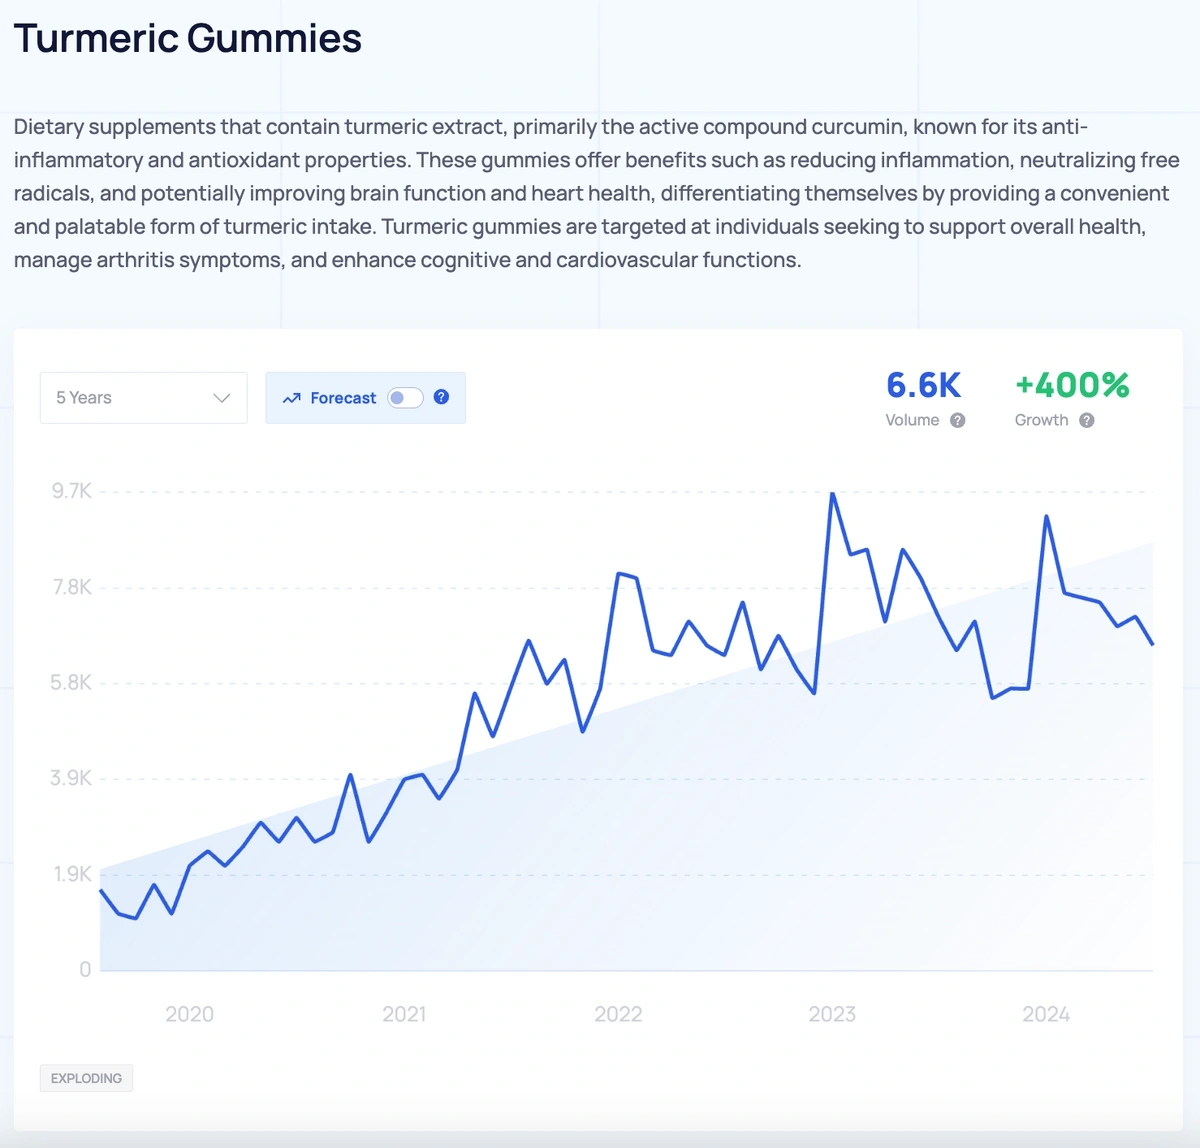Click the 2020 x-axis label
This screenshot has width=1200, height=1148.
tap(189, 1014)
